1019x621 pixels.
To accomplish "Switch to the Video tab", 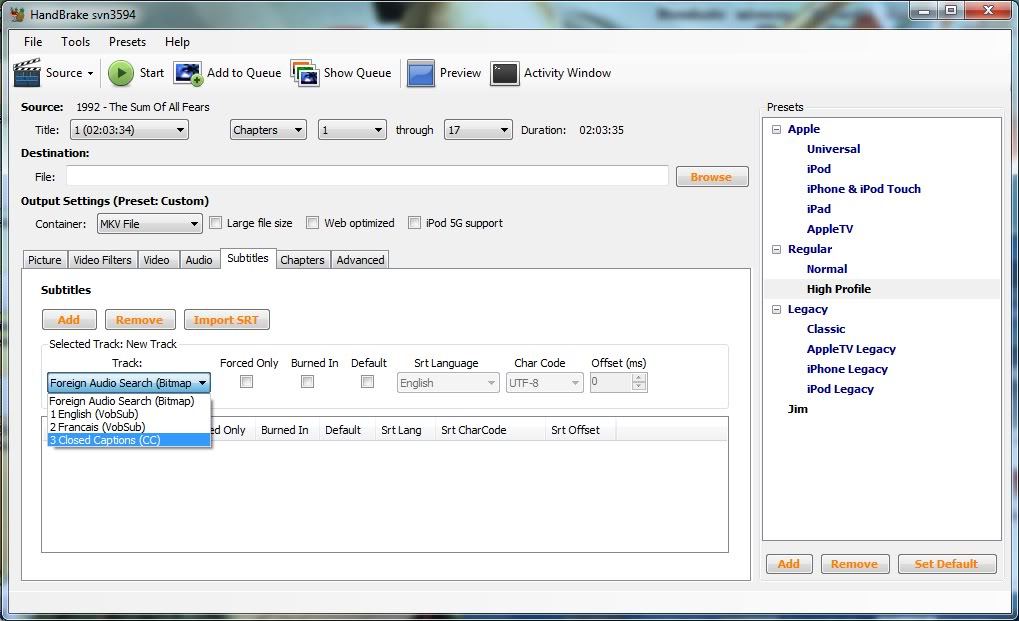I will point(156,260).
